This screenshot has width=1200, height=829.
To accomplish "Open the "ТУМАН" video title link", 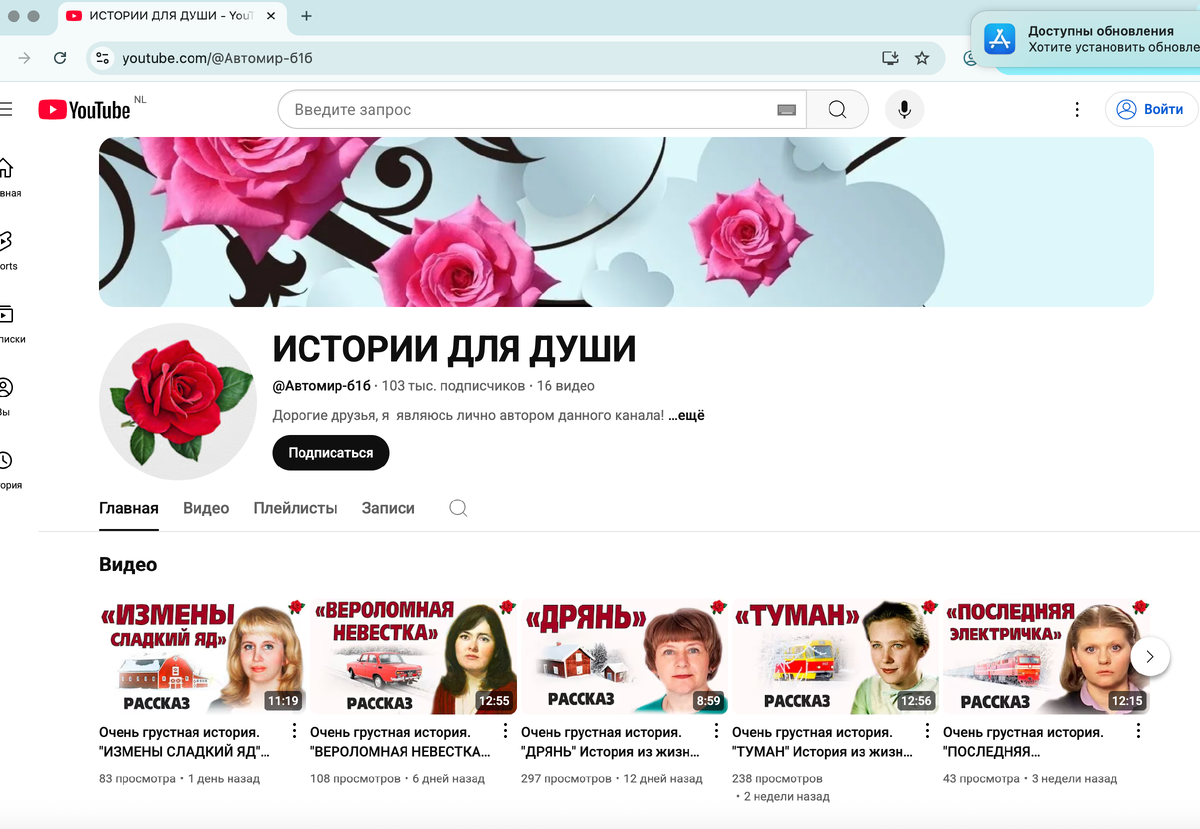I will click(x=822, y=742).
